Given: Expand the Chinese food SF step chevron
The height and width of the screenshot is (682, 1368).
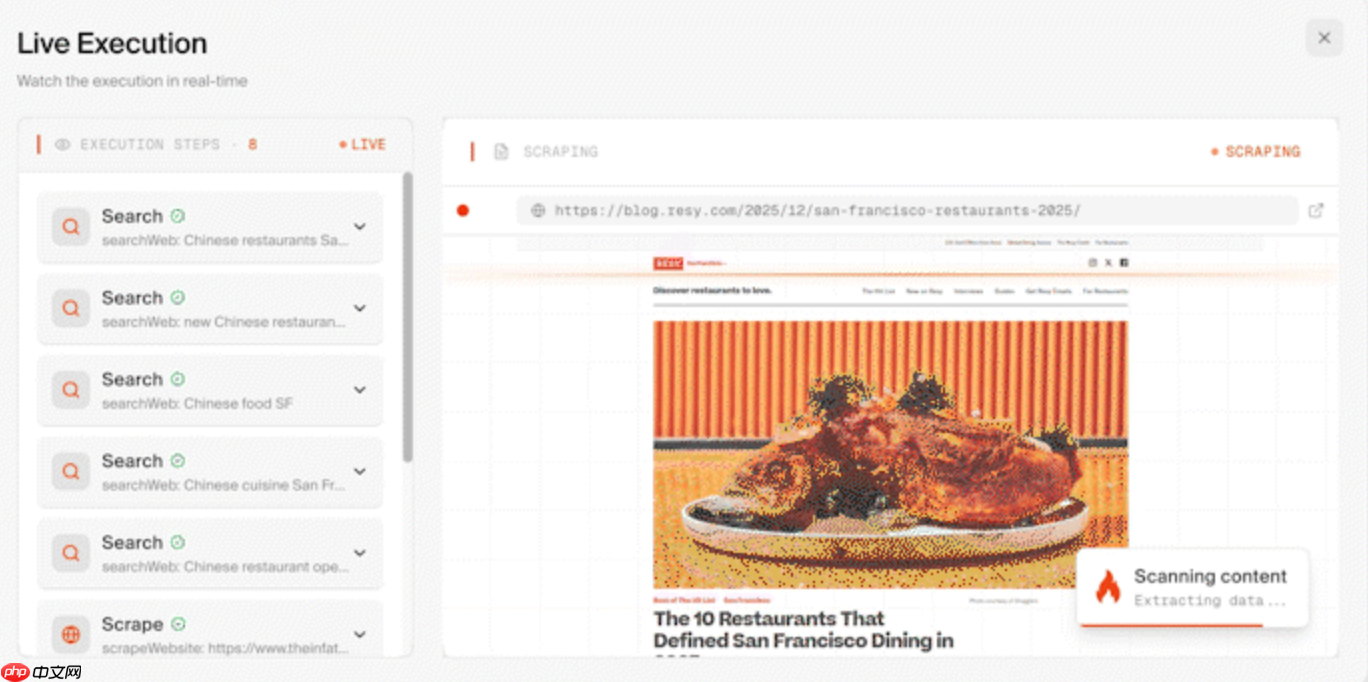Looking at the screenshot, I should 360,390.
